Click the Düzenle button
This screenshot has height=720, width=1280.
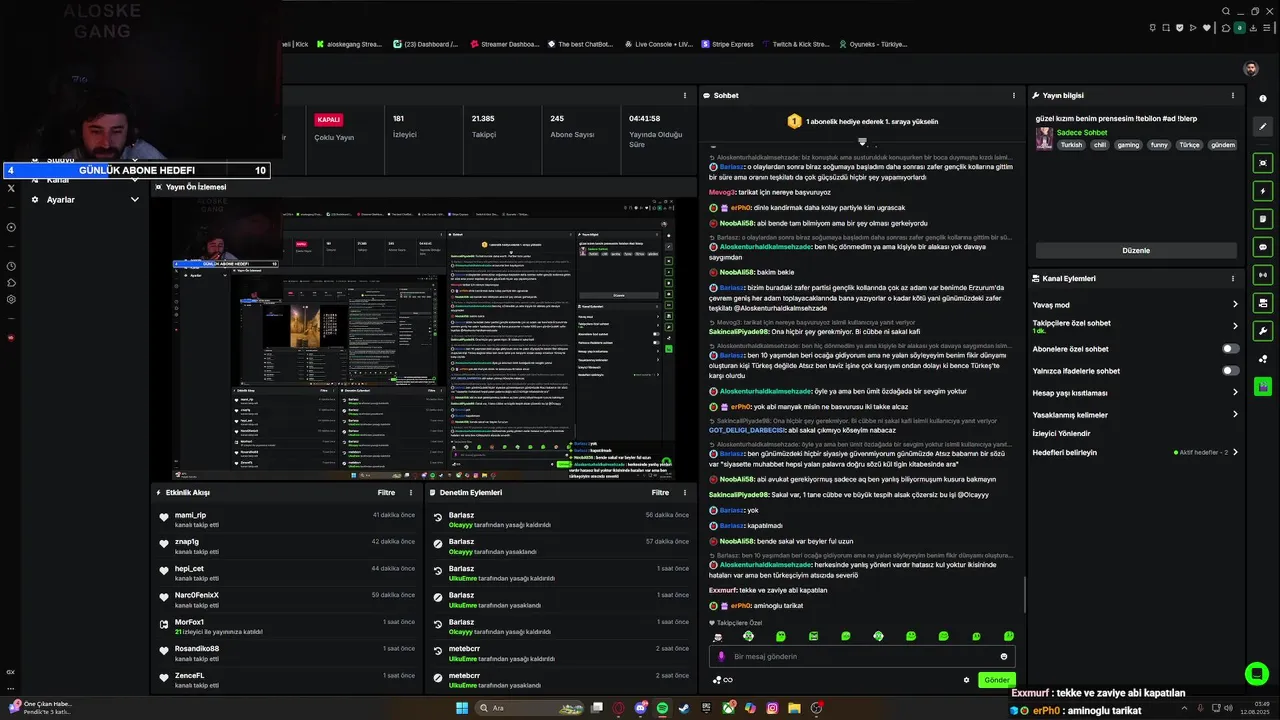pyautogui.click(x=1136, y=250)
